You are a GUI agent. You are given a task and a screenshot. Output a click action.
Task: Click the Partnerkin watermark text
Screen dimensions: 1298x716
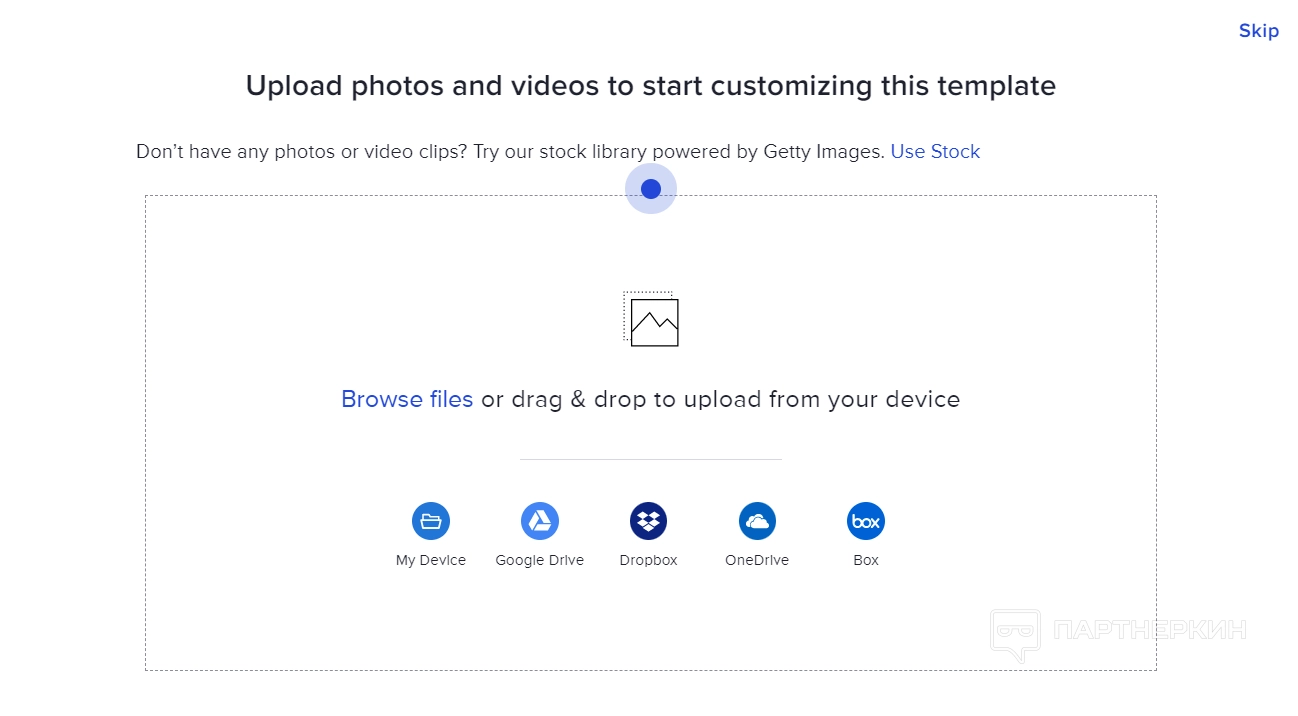tap(1150, 631)
